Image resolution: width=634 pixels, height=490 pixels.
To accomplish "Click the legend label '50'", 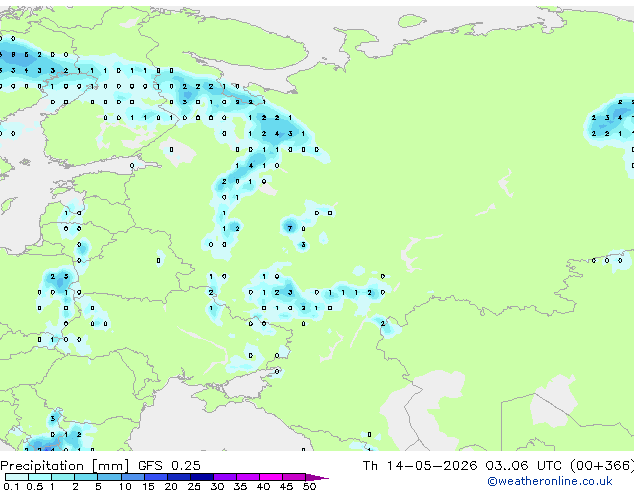I will tap(309, 486).
